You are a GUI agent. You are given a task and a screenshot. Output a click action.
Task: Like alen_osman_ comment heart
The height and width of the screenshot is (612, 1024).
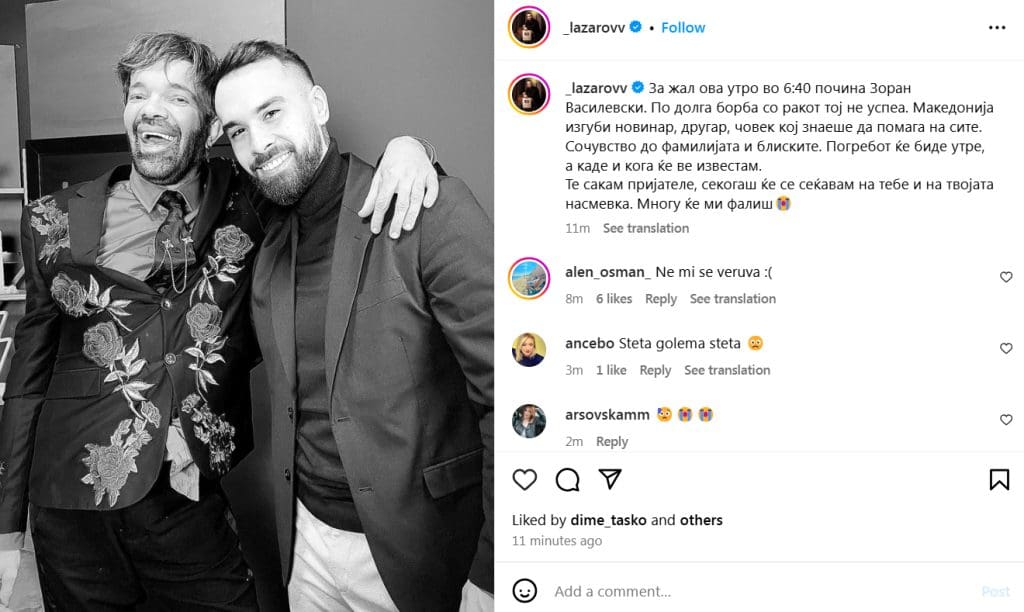(1006, 277)
